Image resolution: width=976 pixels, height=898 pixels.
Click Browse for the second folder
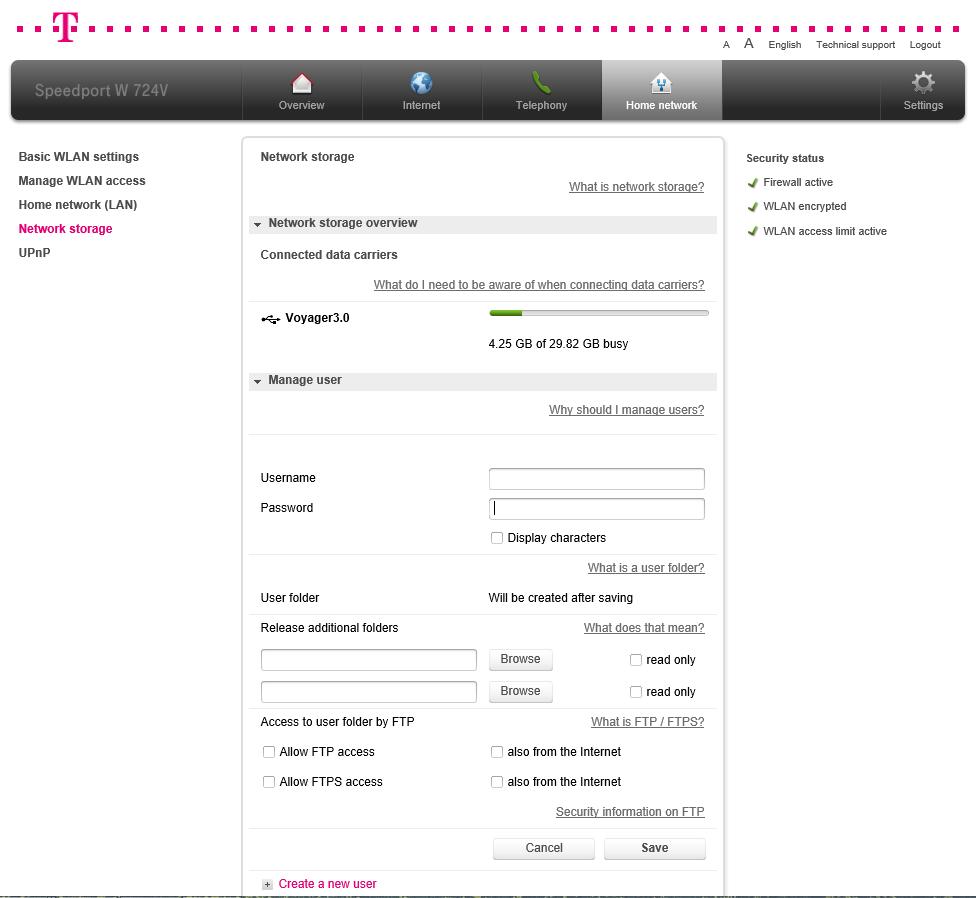(x=520, y=691)
